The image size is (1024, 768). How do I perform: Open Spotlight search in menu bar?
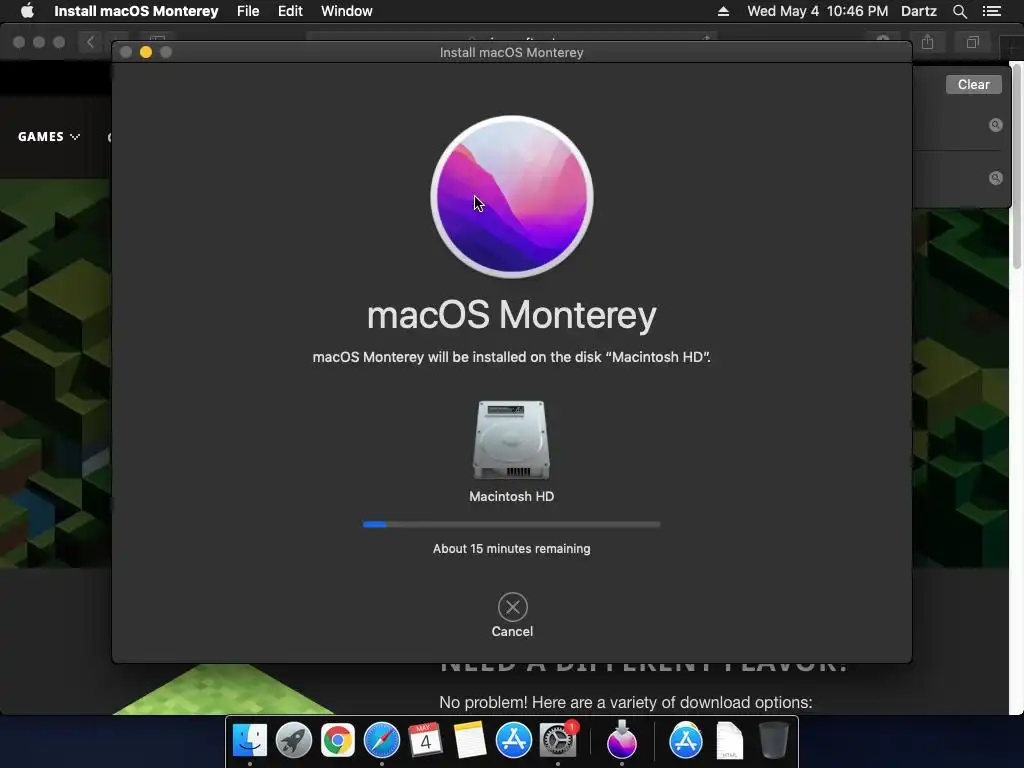pos(959,11)
